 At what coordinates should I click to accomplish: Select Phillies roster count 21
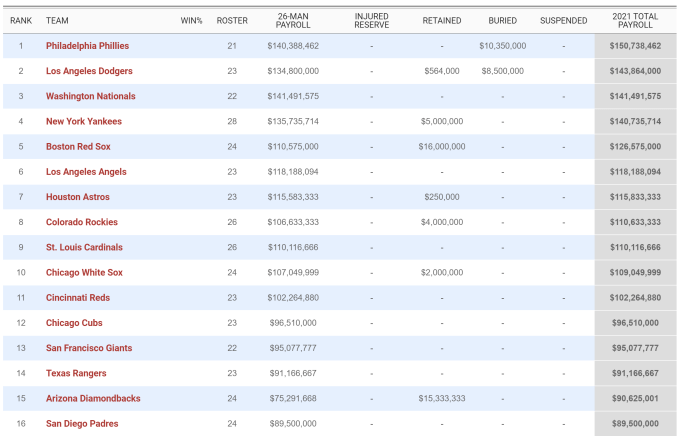click(232, 46)
